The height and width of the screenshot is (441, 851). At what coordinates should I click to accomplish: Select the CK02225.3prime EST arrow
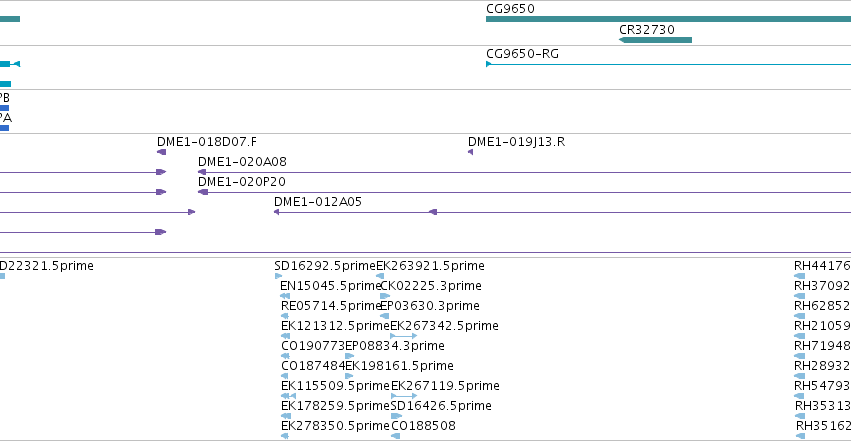click(x=385, y=296)
